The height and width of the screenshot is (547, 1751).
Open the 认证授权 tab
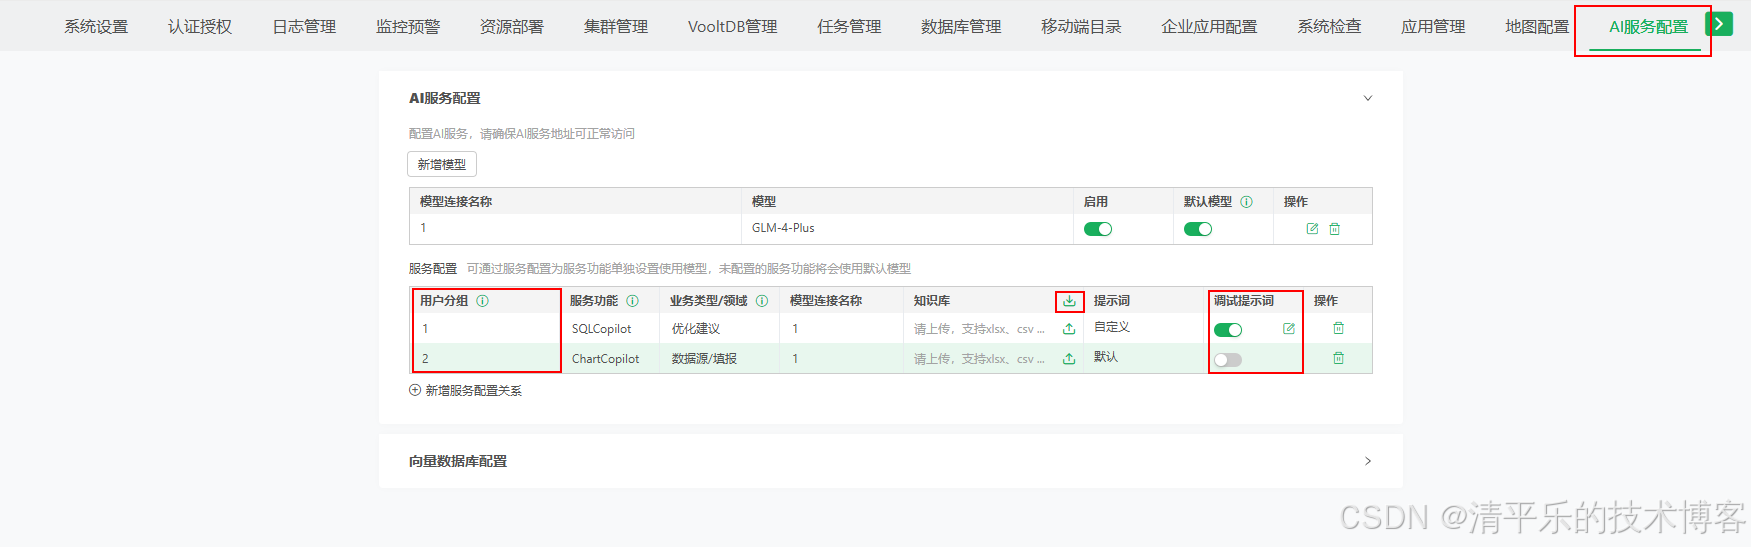coord(200,27)
